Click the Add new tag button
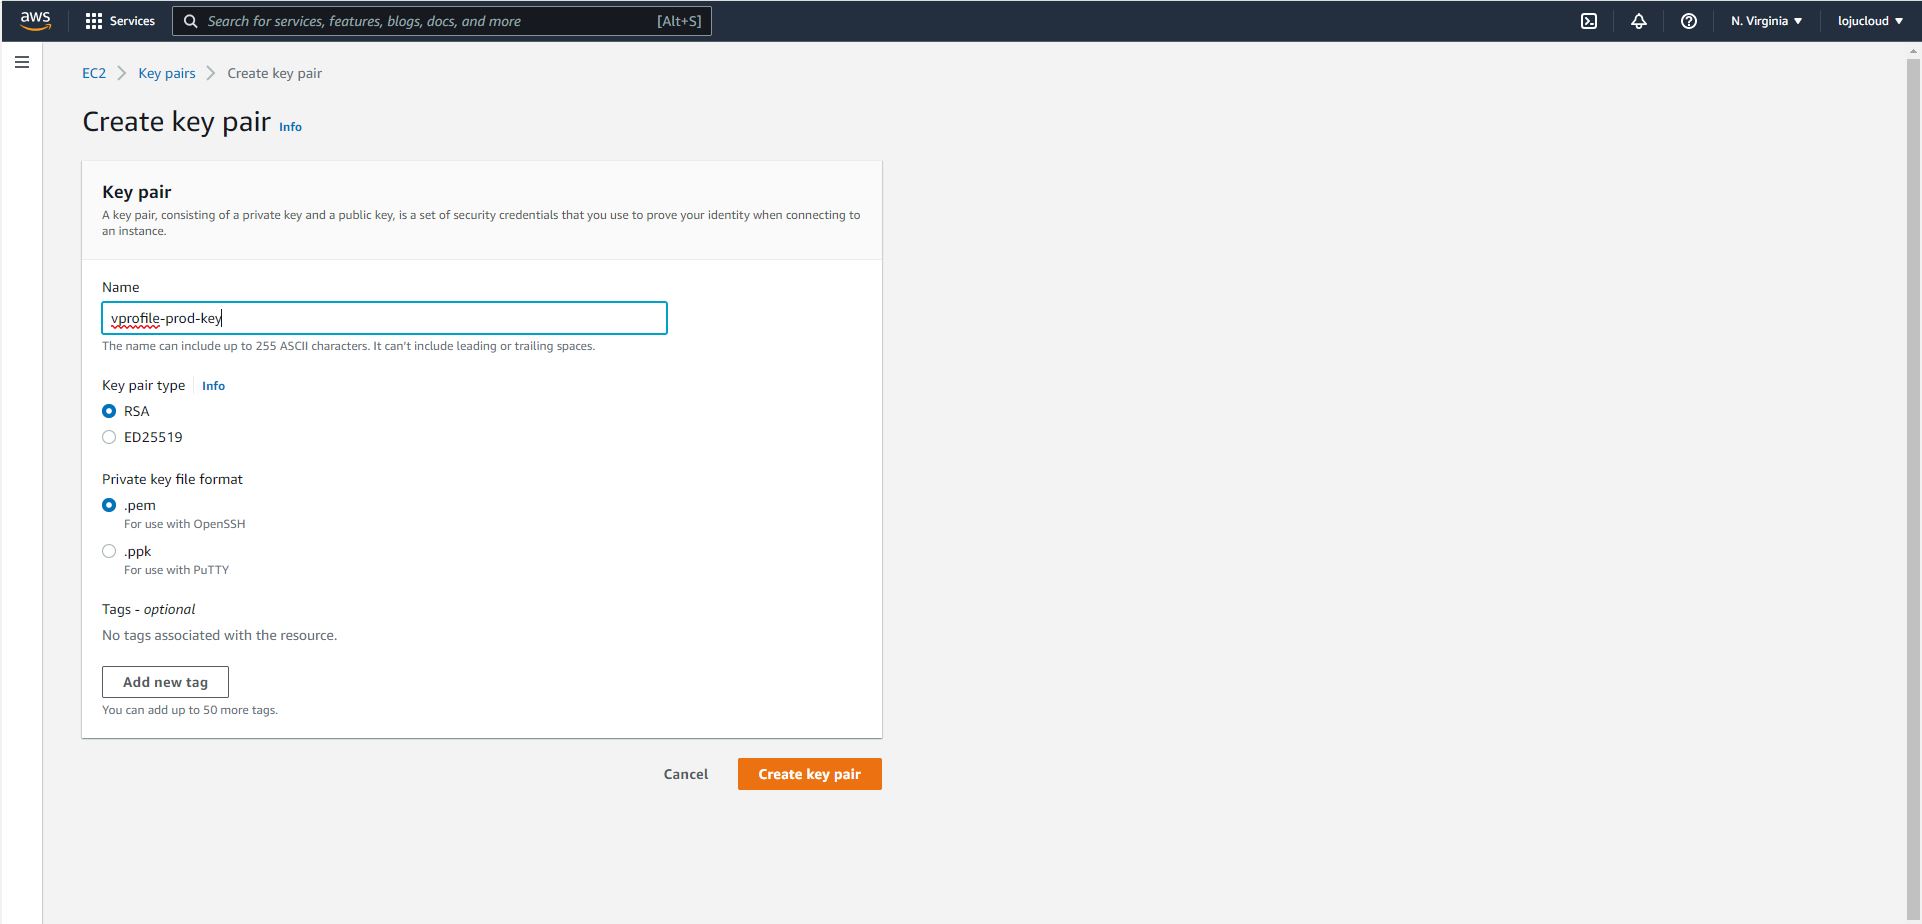Viewport: 1922px width, 924px height. (165, 682)
